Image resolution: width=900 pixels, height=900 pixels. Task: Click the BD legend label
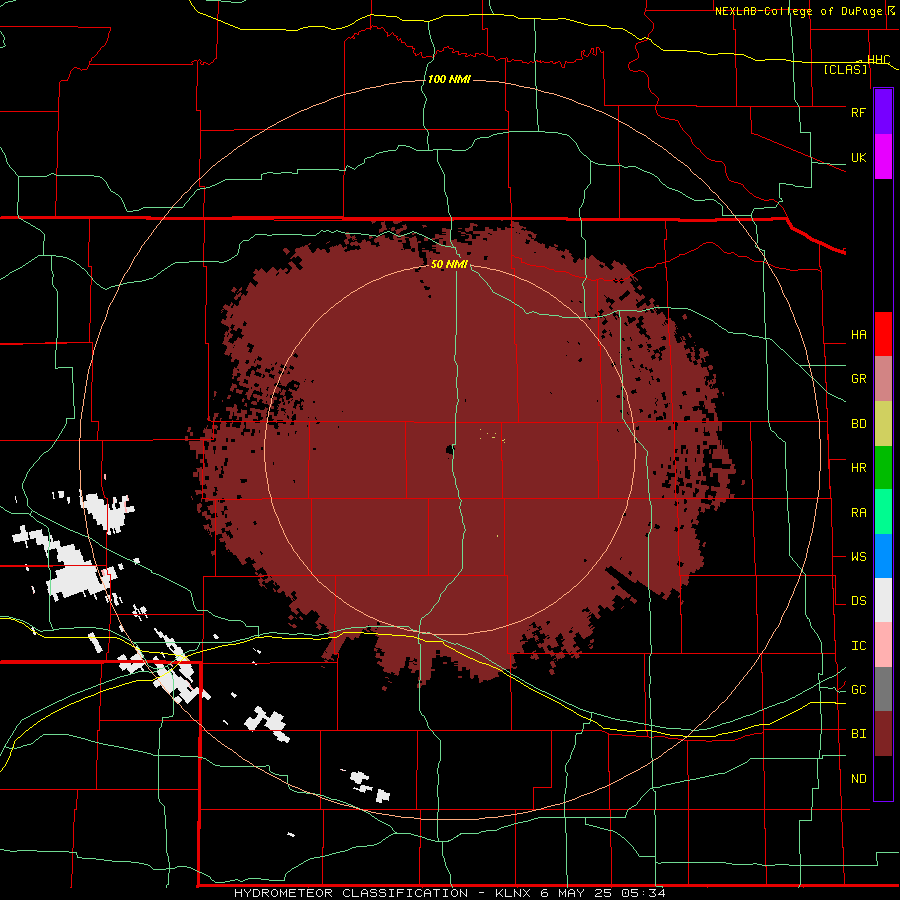(x=859, y=424)
